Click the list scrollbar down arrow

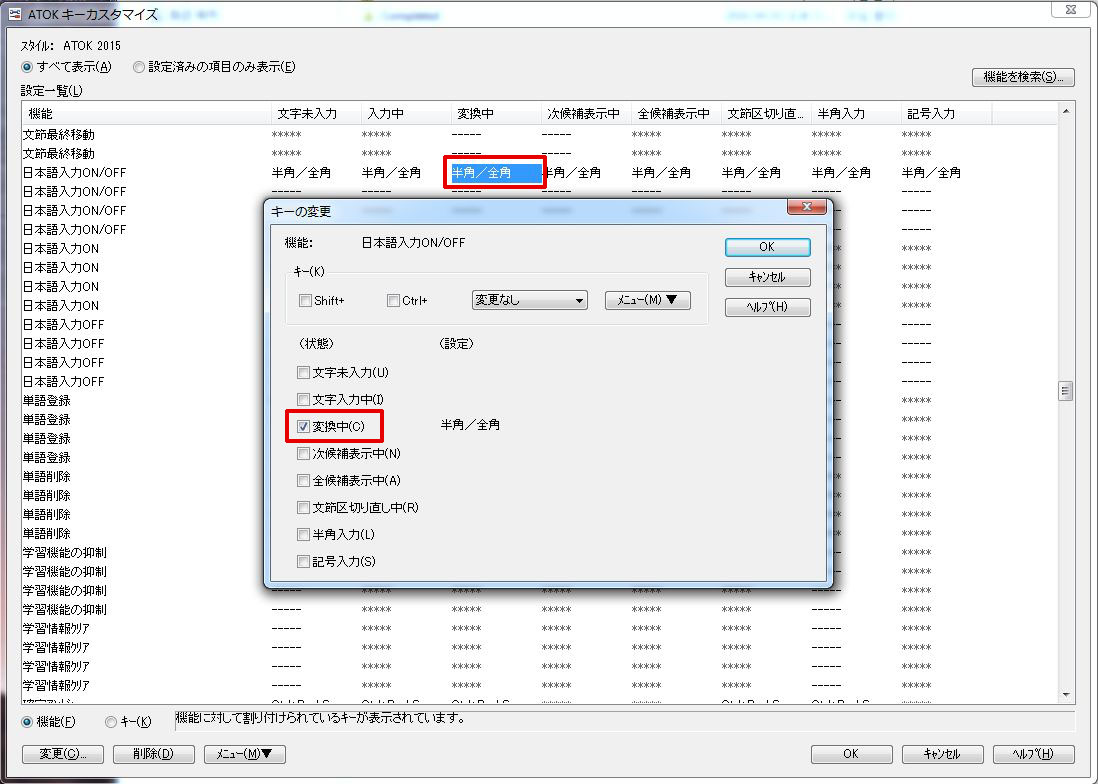1066,695
